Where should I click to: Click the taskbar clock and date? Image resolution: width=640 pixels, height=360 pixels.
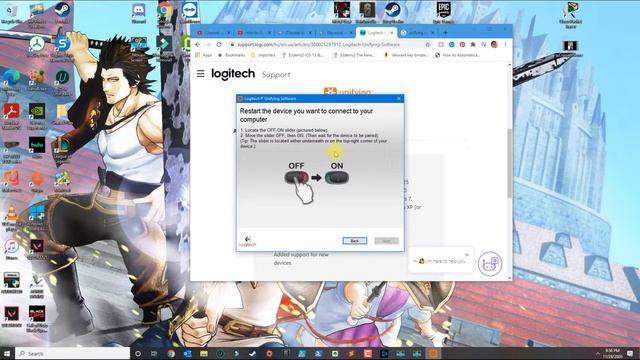[613, 353]
